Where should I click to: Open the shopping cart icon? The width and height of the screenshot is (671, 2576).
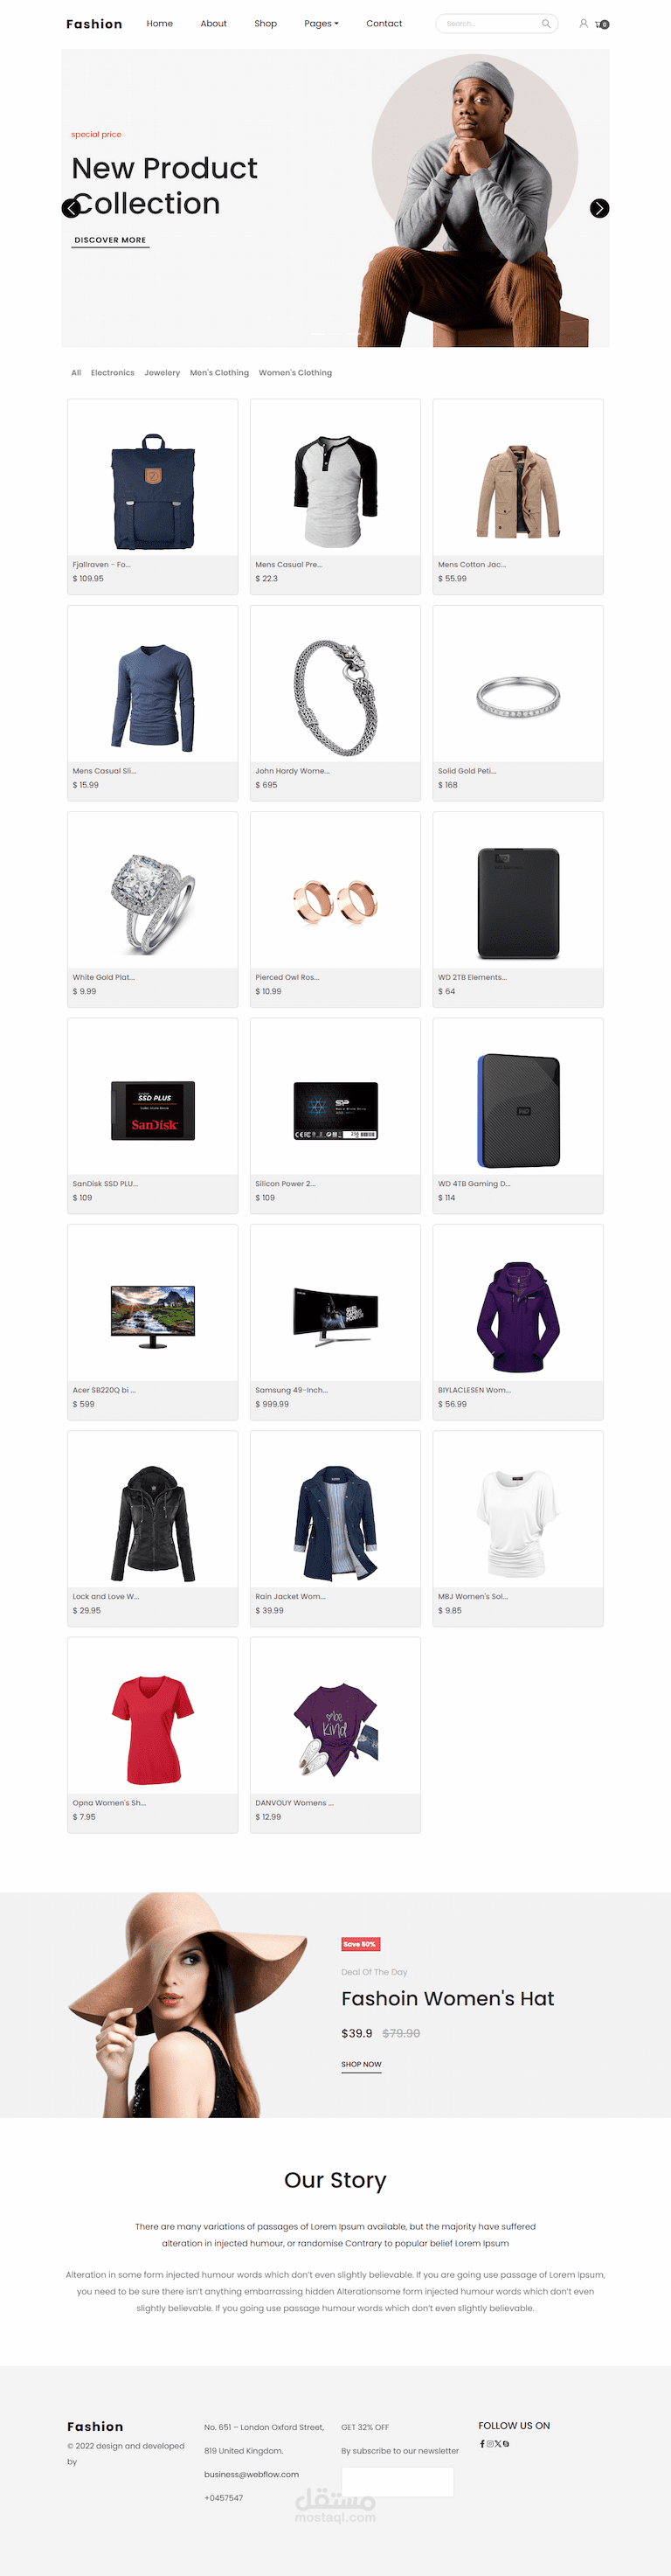pos(602,24)
